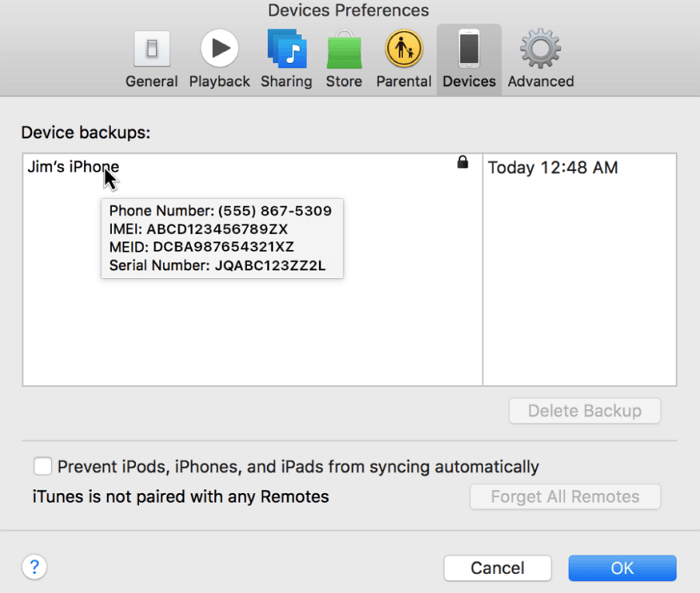Open the Store shopping bag icon
This screenshot has width=700, height=593.
point(344,49)
